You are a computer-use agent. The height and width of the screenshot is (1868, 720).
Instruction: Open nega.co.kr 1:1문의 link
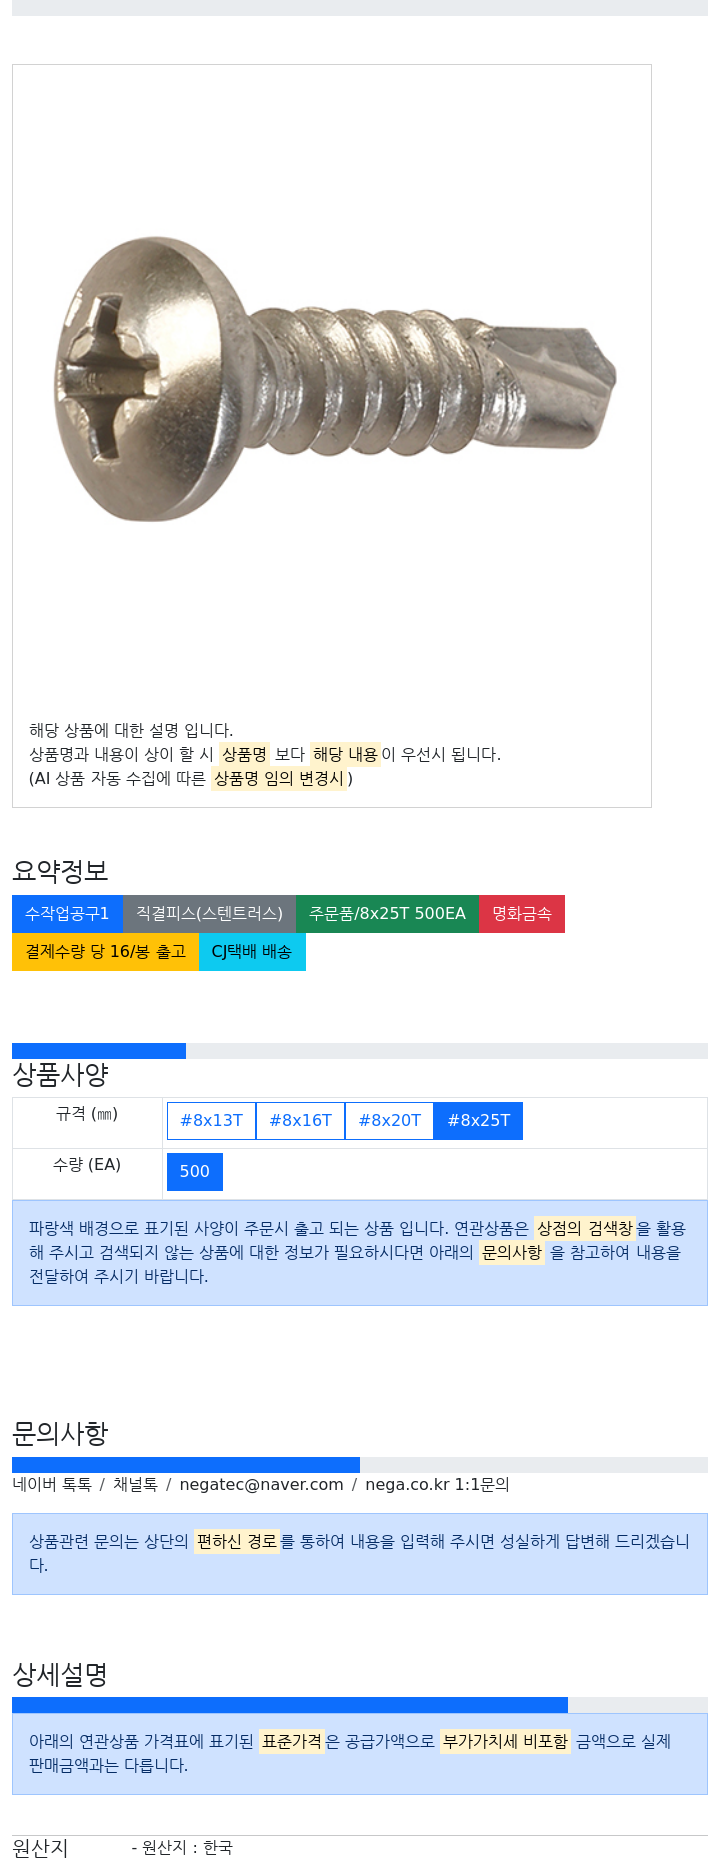tap(437, 1485)
